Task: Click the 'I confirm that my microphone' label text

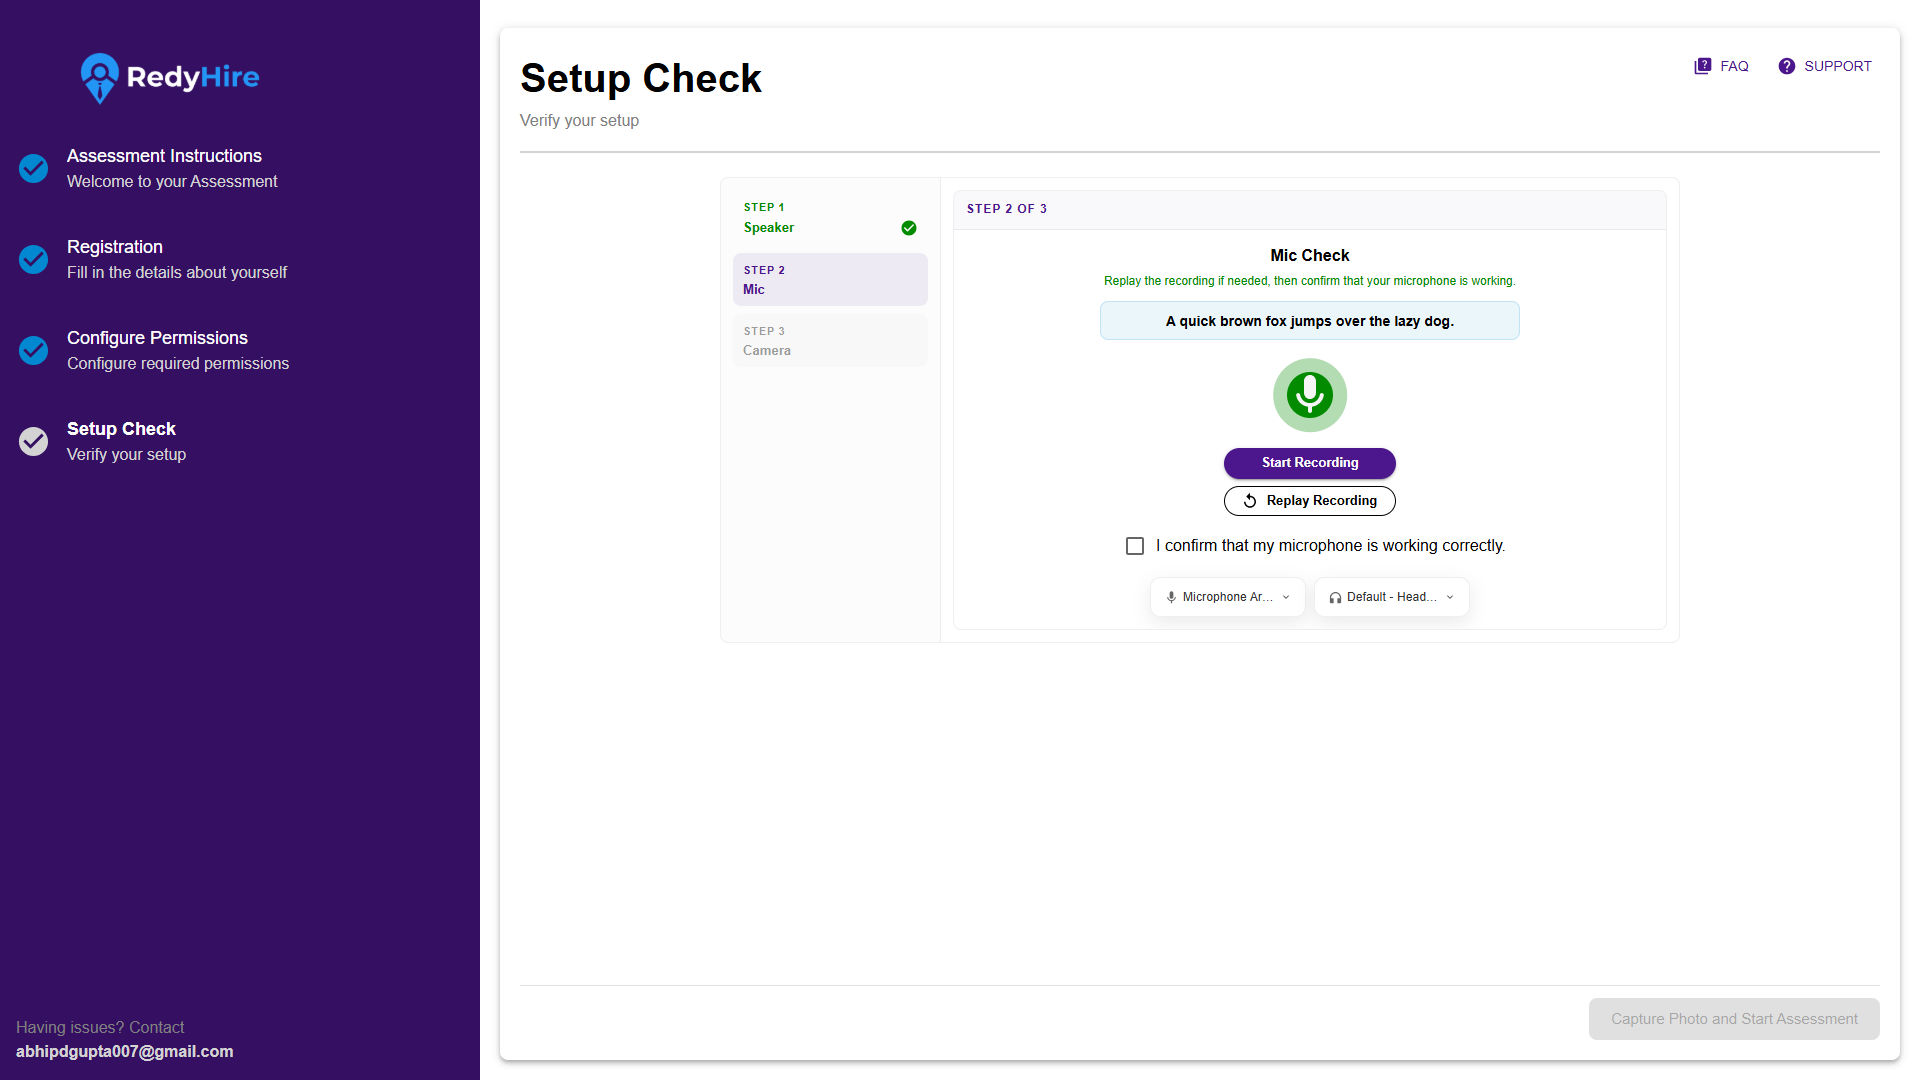Action: 1330,546
